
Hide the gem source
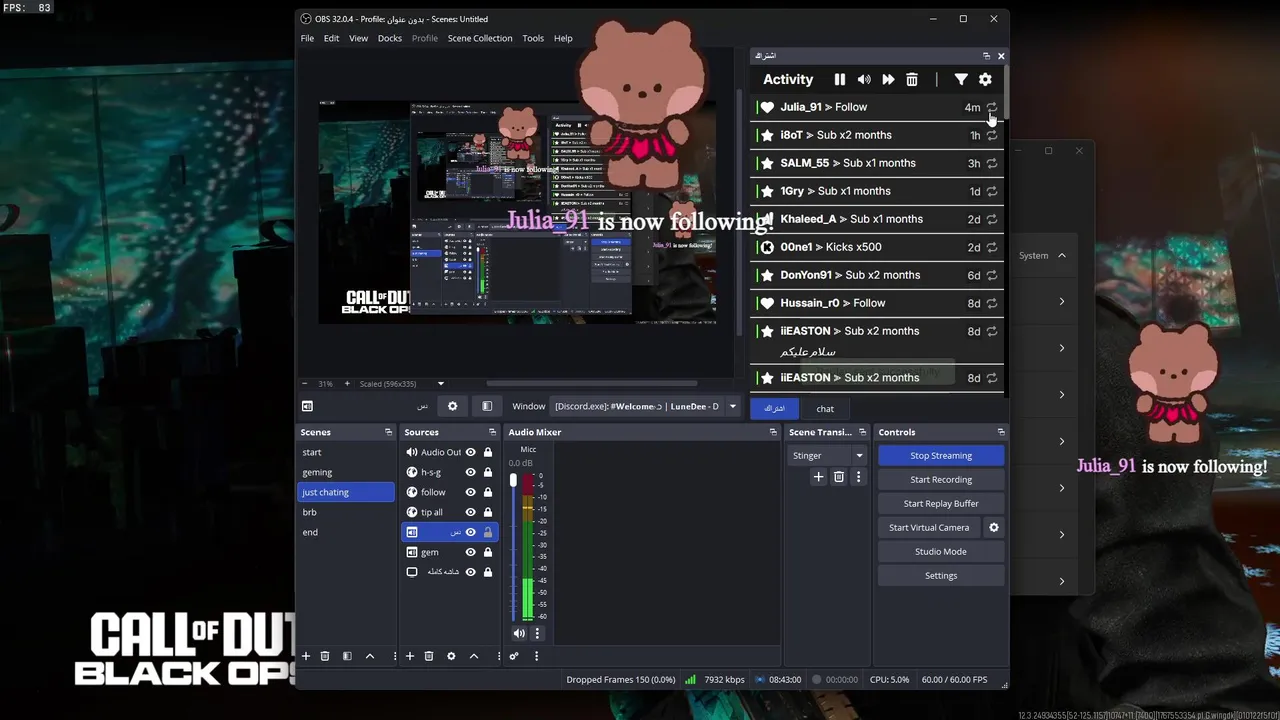pos(470,552)
